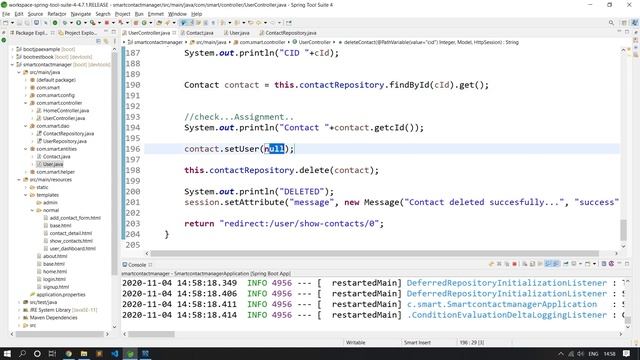
Task: Expand the Maven Dependencies node
Action: coord(19,317)
